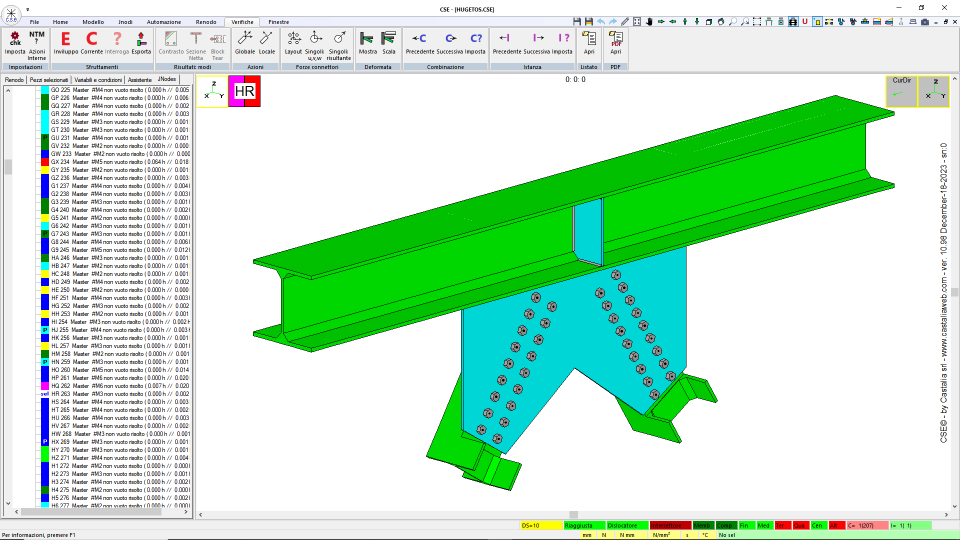Toggle Ter status indicator
This screenshot has height=540, width=960.
pos(782,525)
